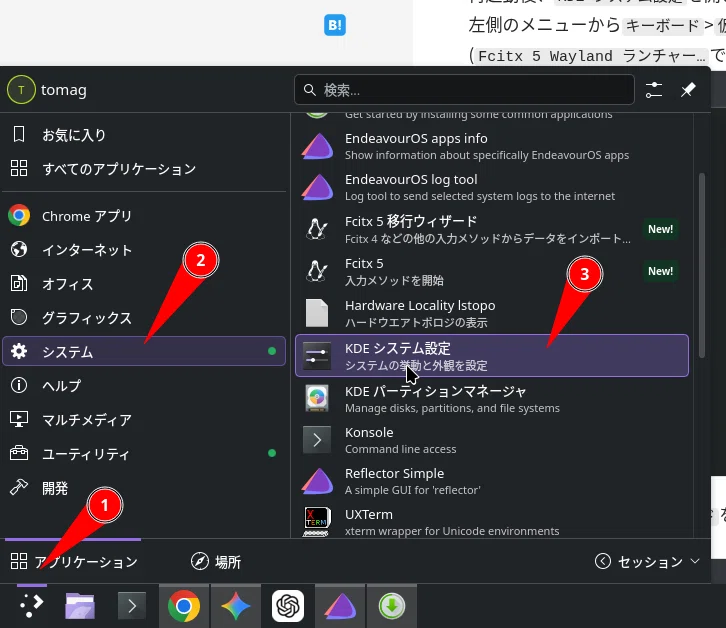Open Fcitx 5 移行ウィザード entry
The height and width of the screenshot is (628, 726).
coord(492,229)
